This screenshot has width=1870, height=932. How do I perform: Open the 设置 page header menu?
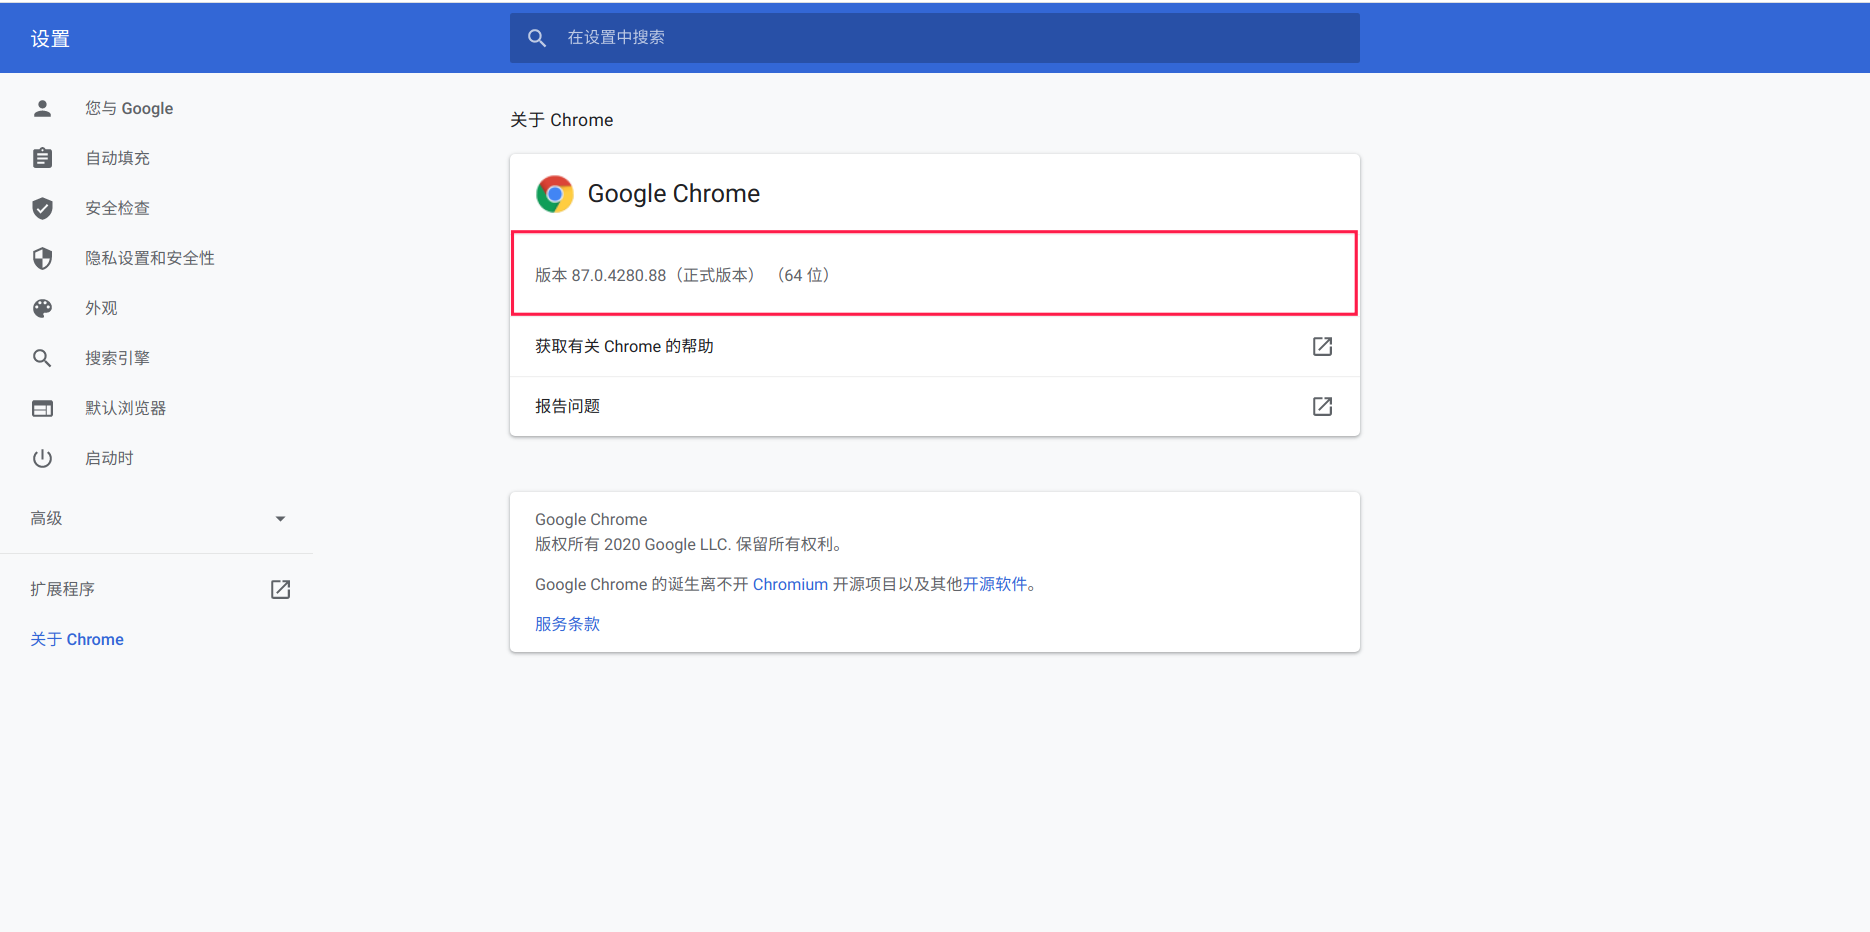point(50,37)
